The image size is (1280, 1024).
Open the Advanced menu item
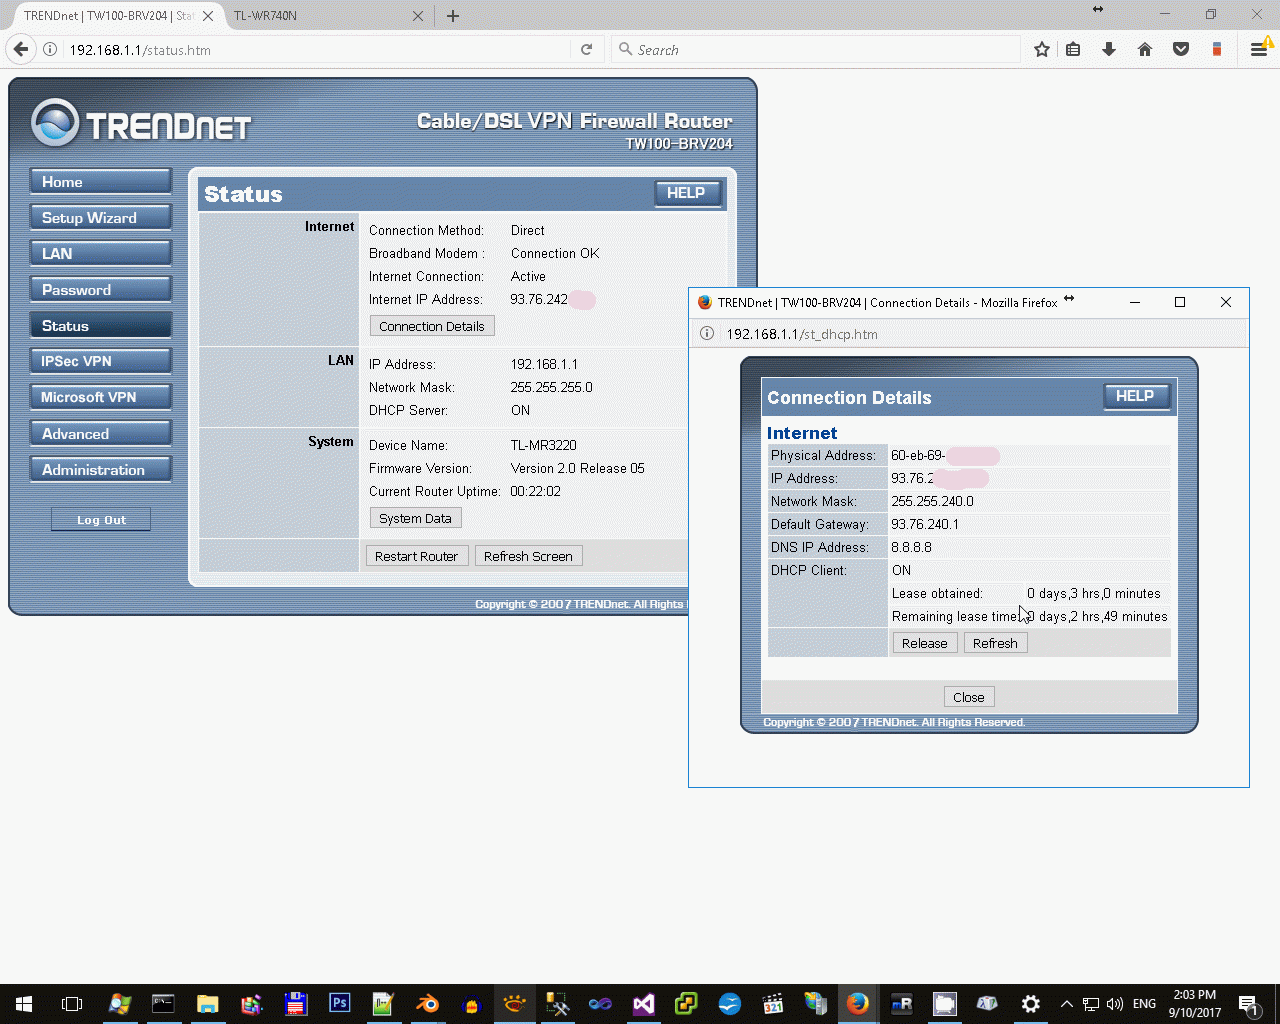pos(101,434)
